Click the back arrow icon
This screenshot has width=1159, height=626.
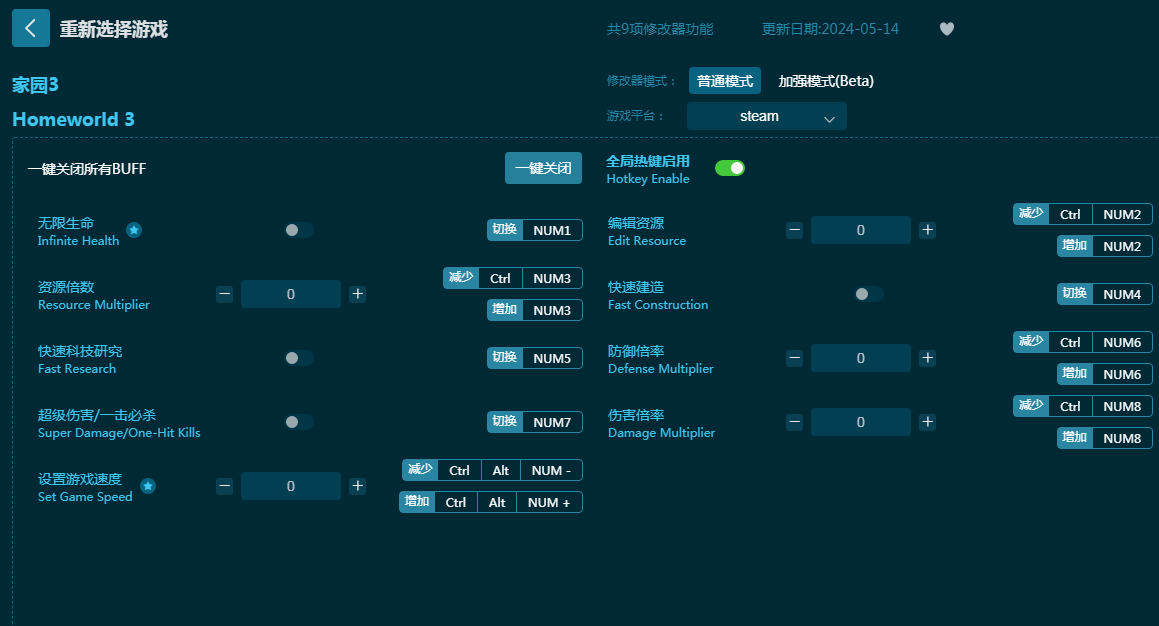tap(31, 28)
